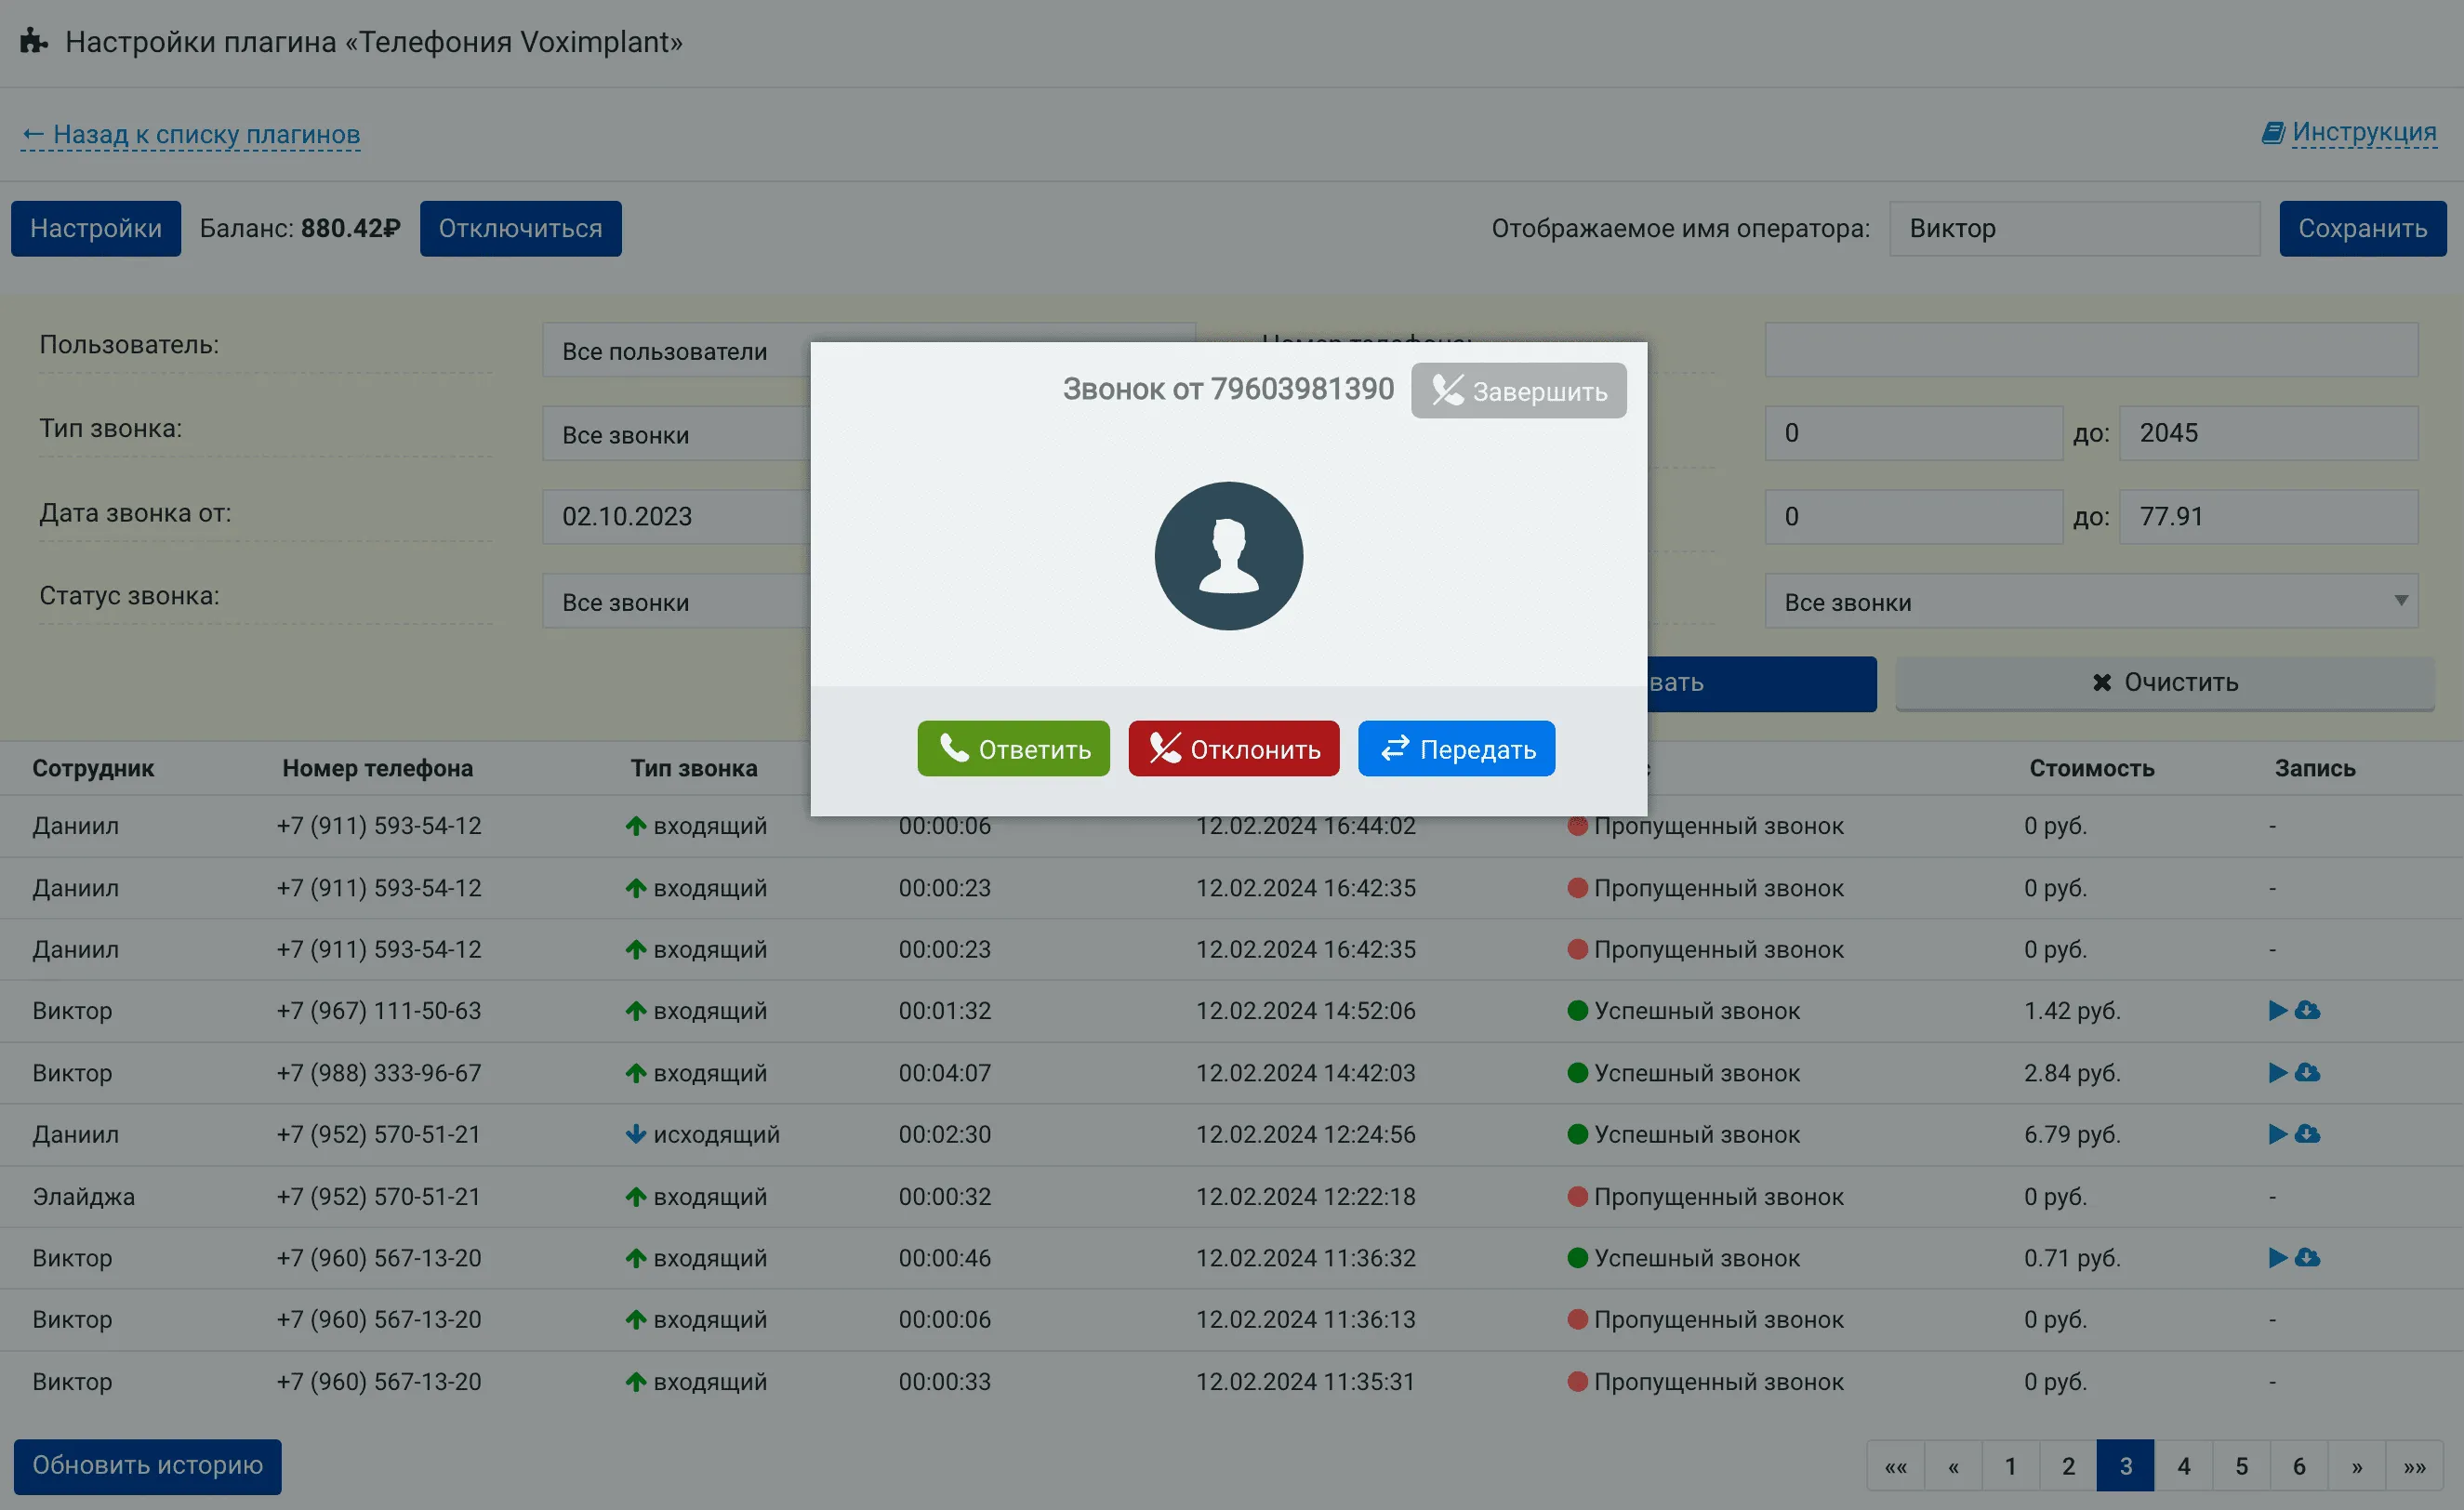The height and width of the screenshot is (1510, 2464).
Task: Transfer the call with Передать
Action: point(1456,748)
